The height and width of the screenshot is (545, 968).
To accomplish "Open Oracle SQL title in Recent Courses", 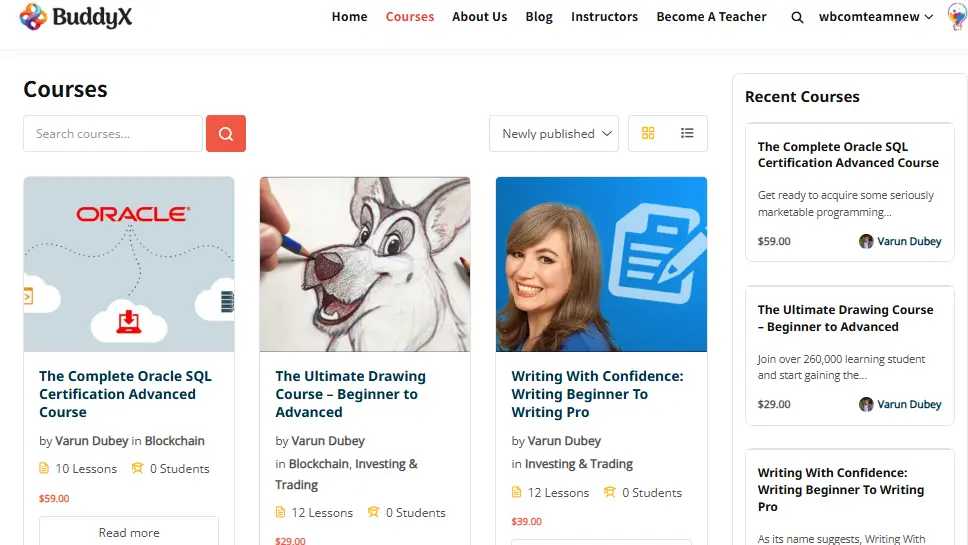I will tap(848, 155).
